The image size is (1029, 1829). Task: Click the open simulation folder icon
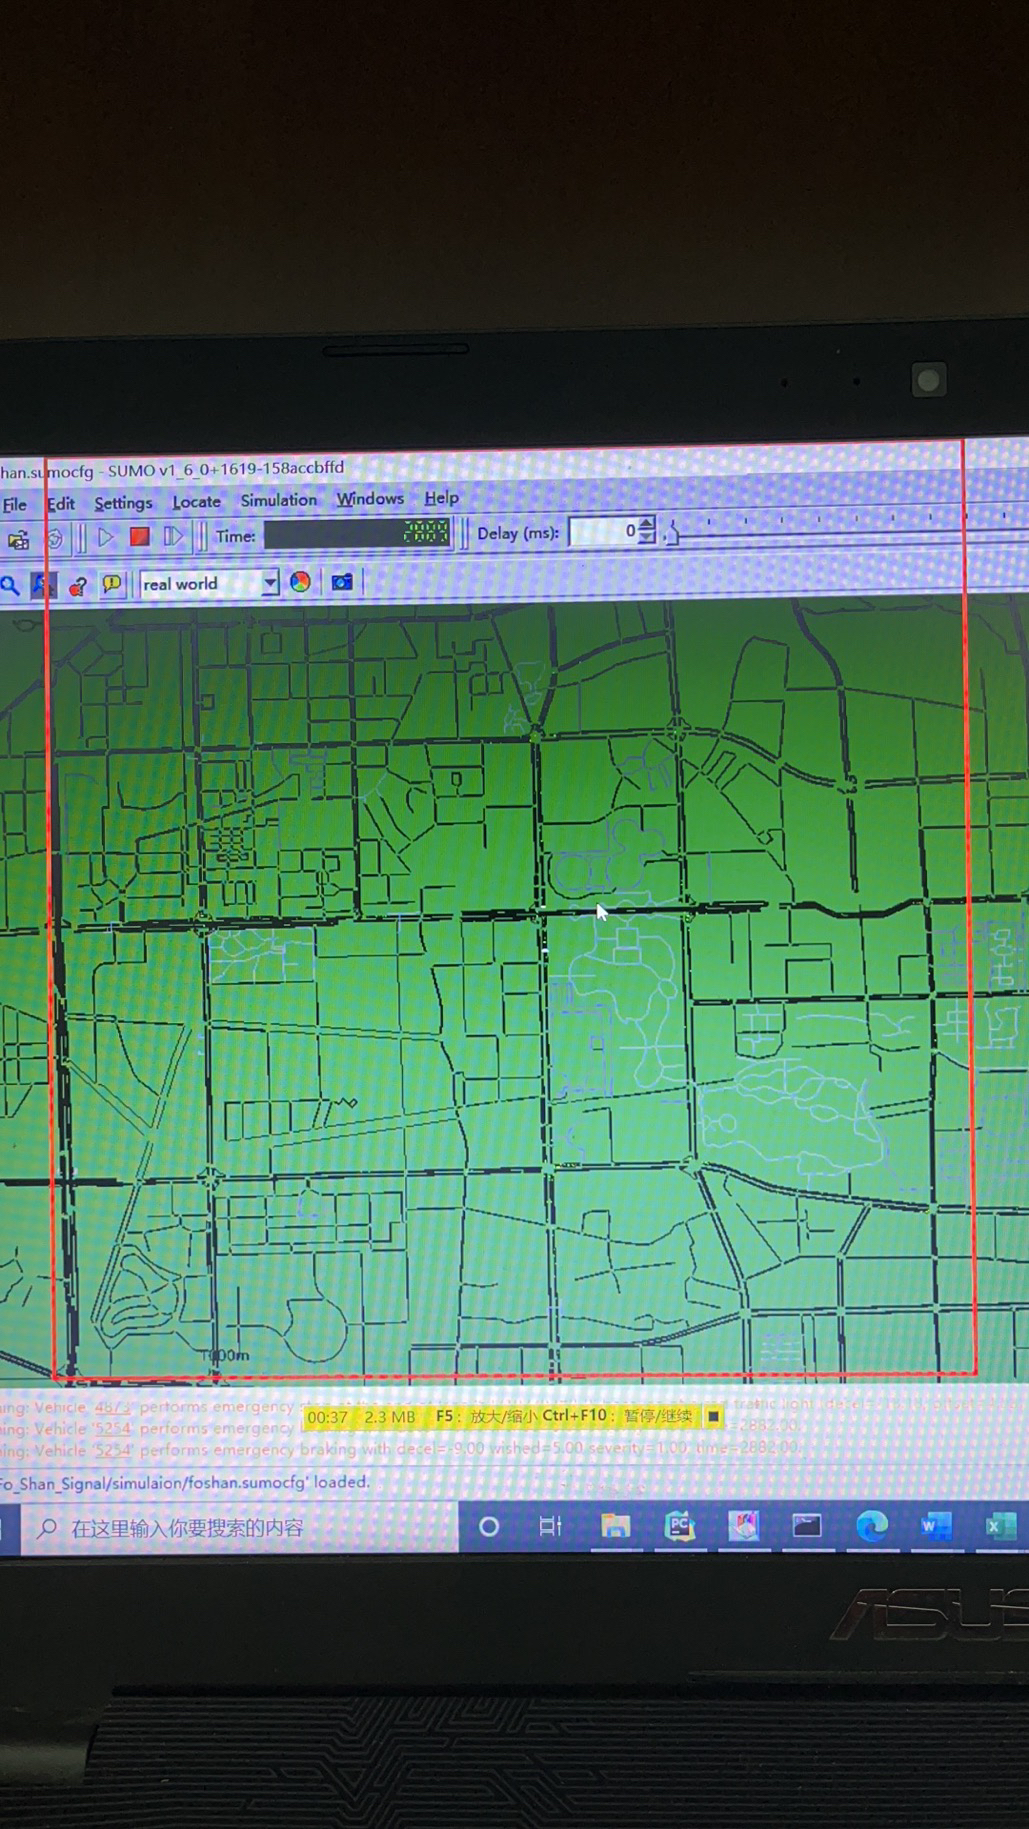(x=19, y=540)
